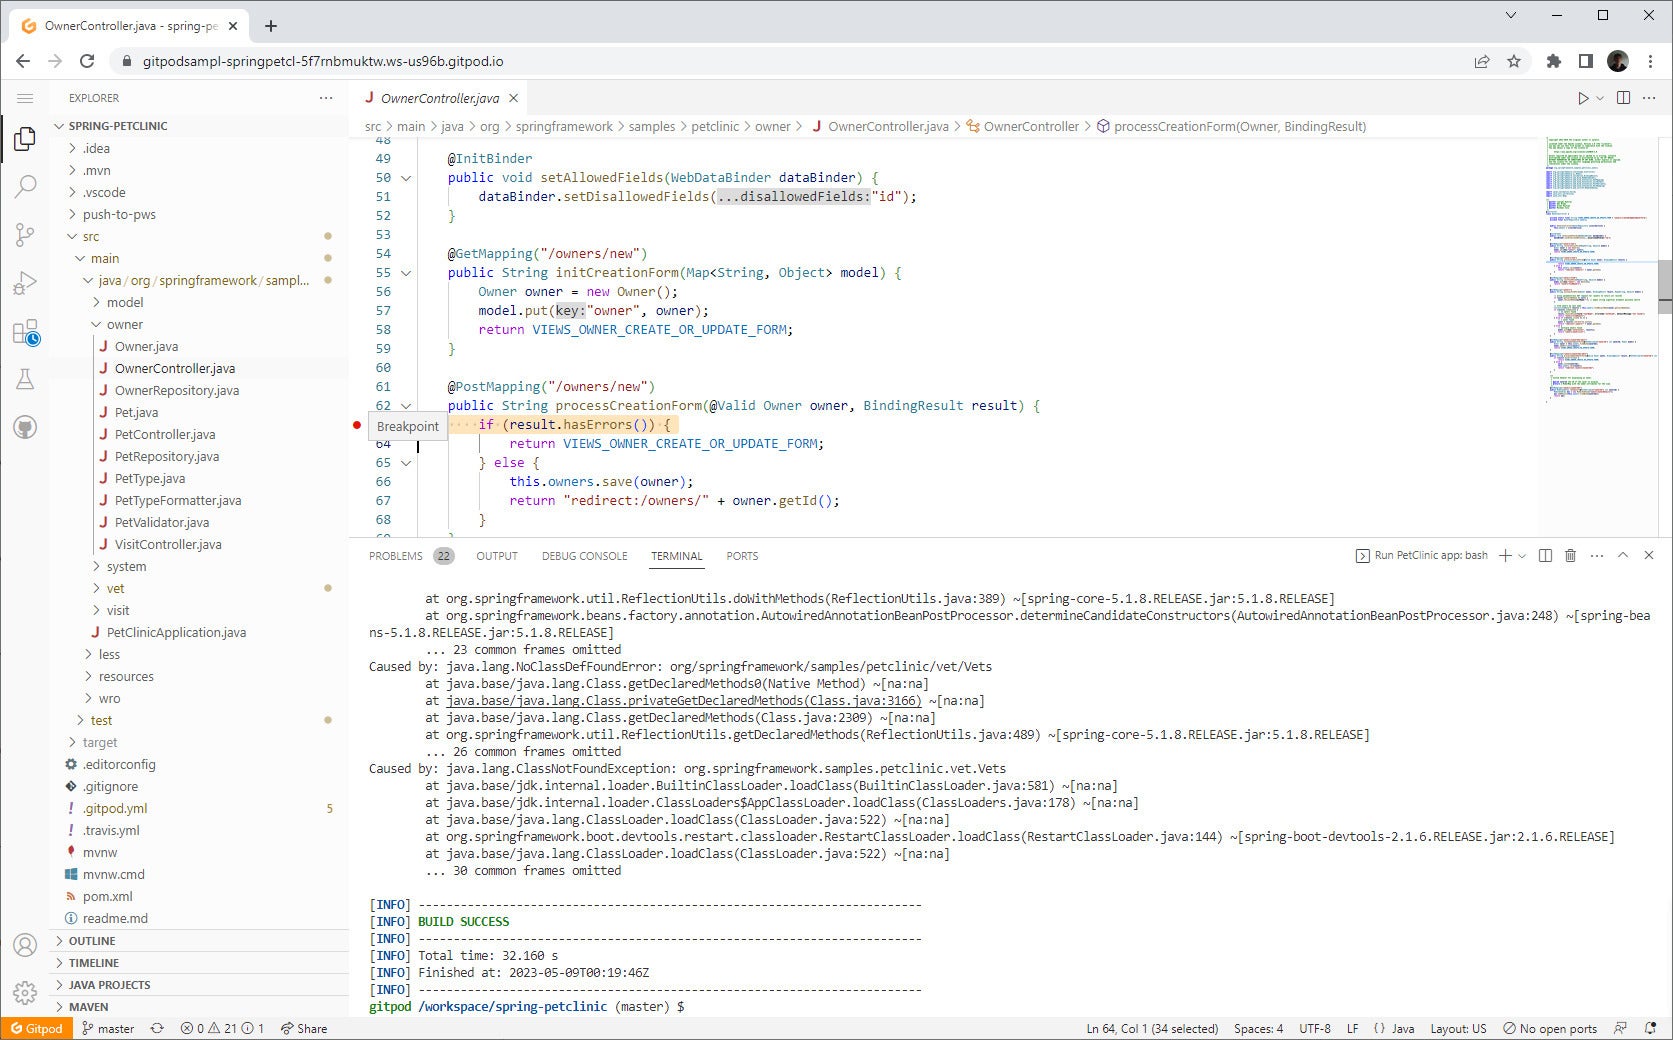Open the Manage gear icon
This screenshot has width=1673, height=1040.
pyautogui.click(x=25, y=993)
